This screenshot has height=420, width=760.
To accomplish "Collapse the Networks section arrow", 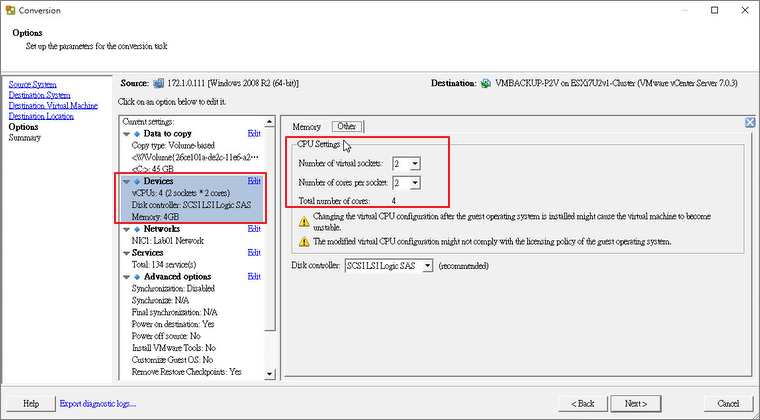I will click(x=127, y=229).
